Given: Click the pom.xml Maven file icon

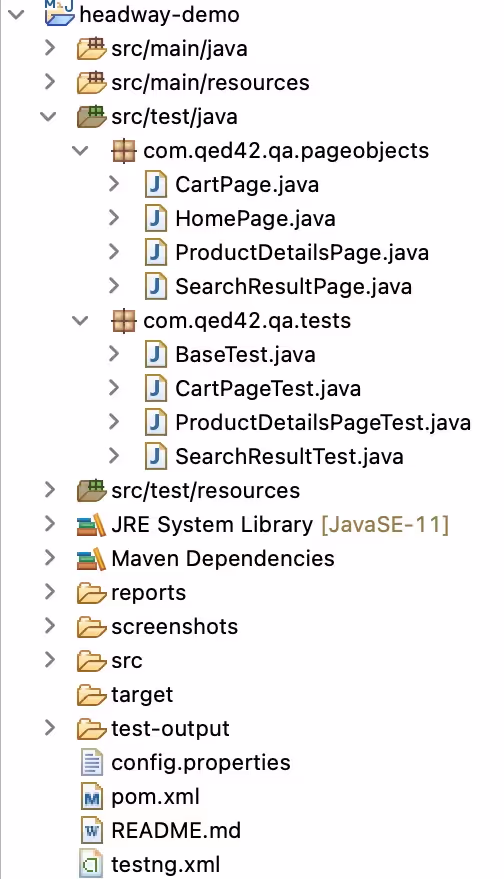Looking at the screenshot, I should [91, 797].
